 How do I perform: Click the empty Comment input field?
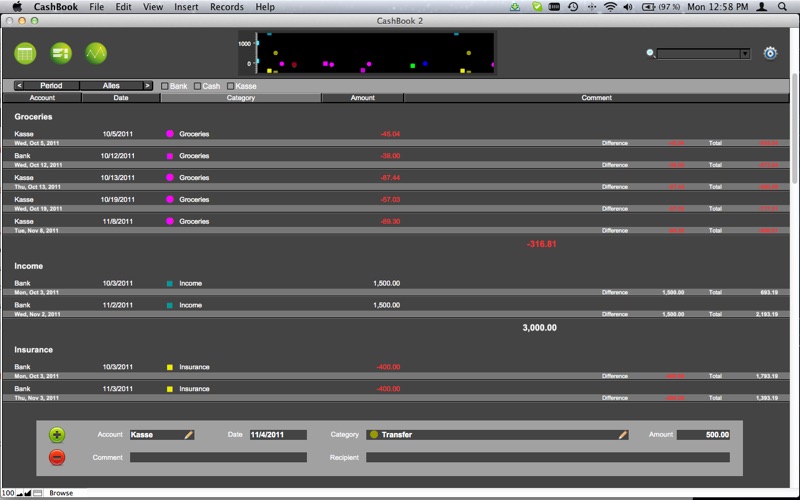pyautogui.click(x=218, y=457)
